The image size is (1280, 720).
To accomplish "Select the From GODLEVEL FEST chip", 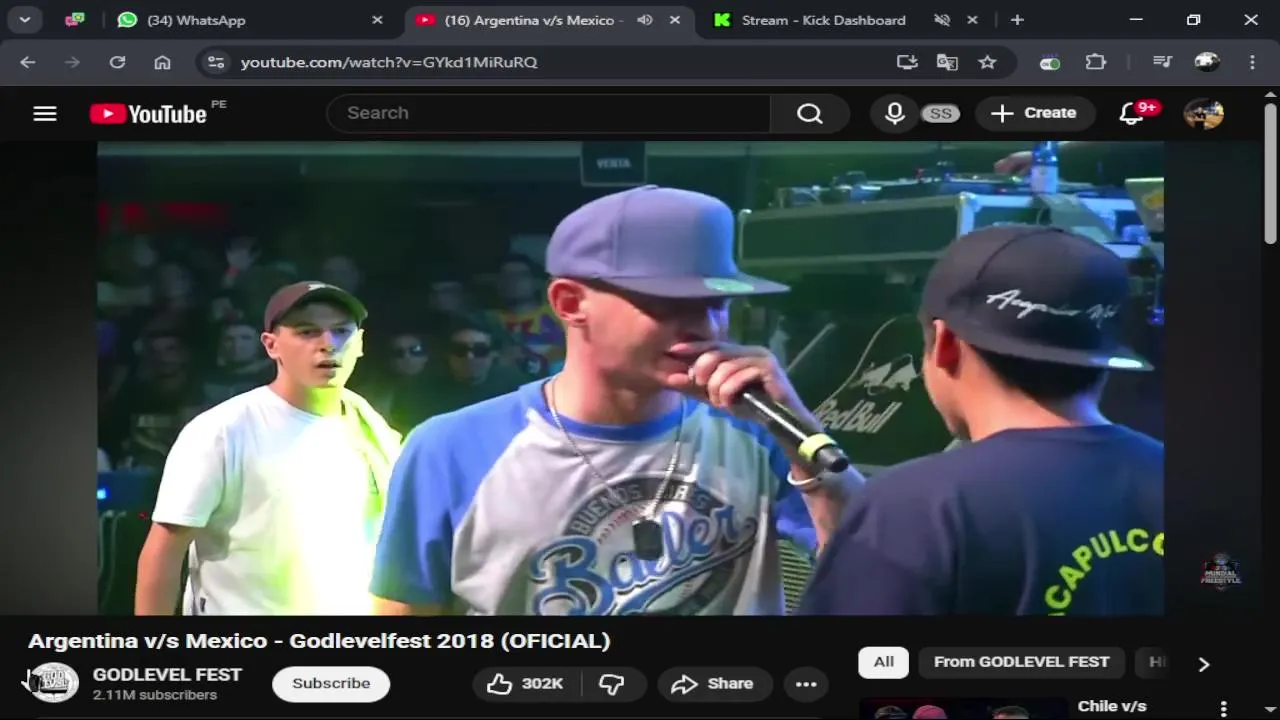I will (1021, 662).
